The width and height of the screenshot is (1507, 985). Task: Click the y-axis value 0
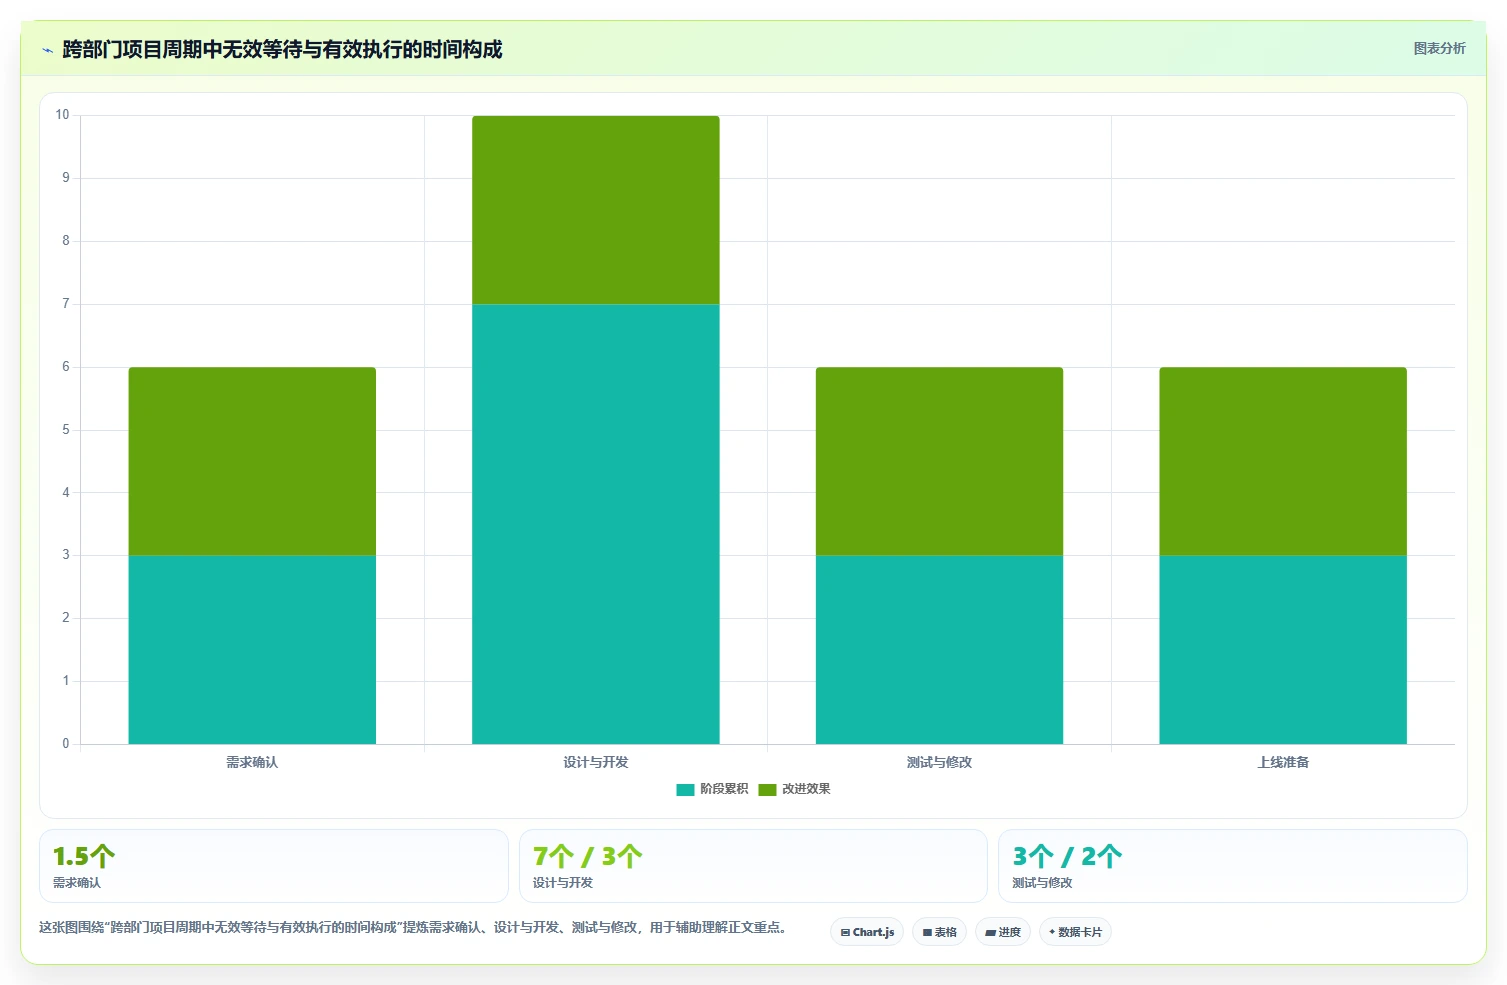[x=66, y=743]
